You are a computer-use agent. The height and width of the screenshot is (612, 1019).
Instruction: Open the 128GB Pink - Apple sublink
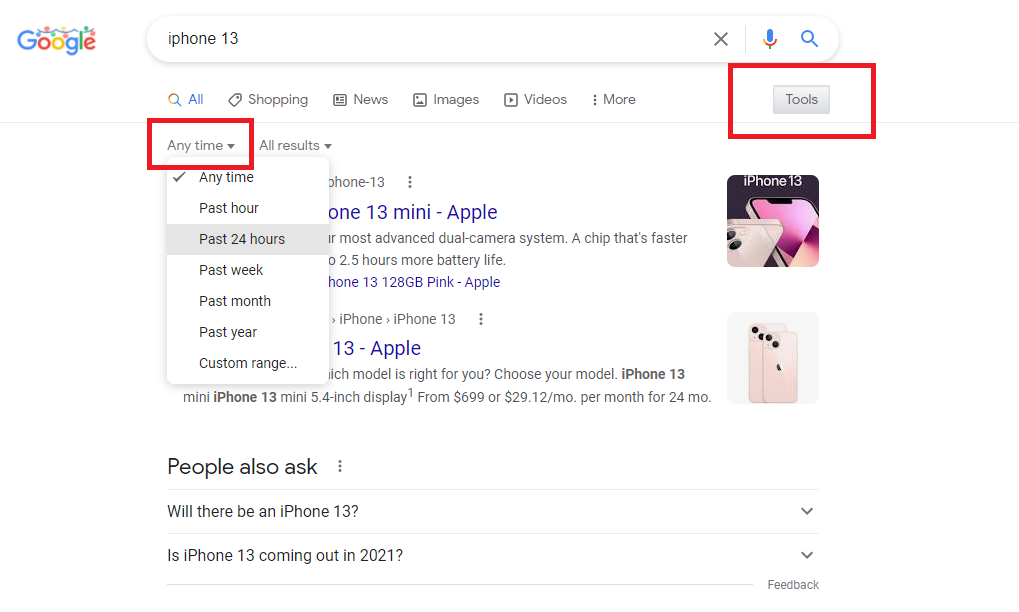pos(415,282)
